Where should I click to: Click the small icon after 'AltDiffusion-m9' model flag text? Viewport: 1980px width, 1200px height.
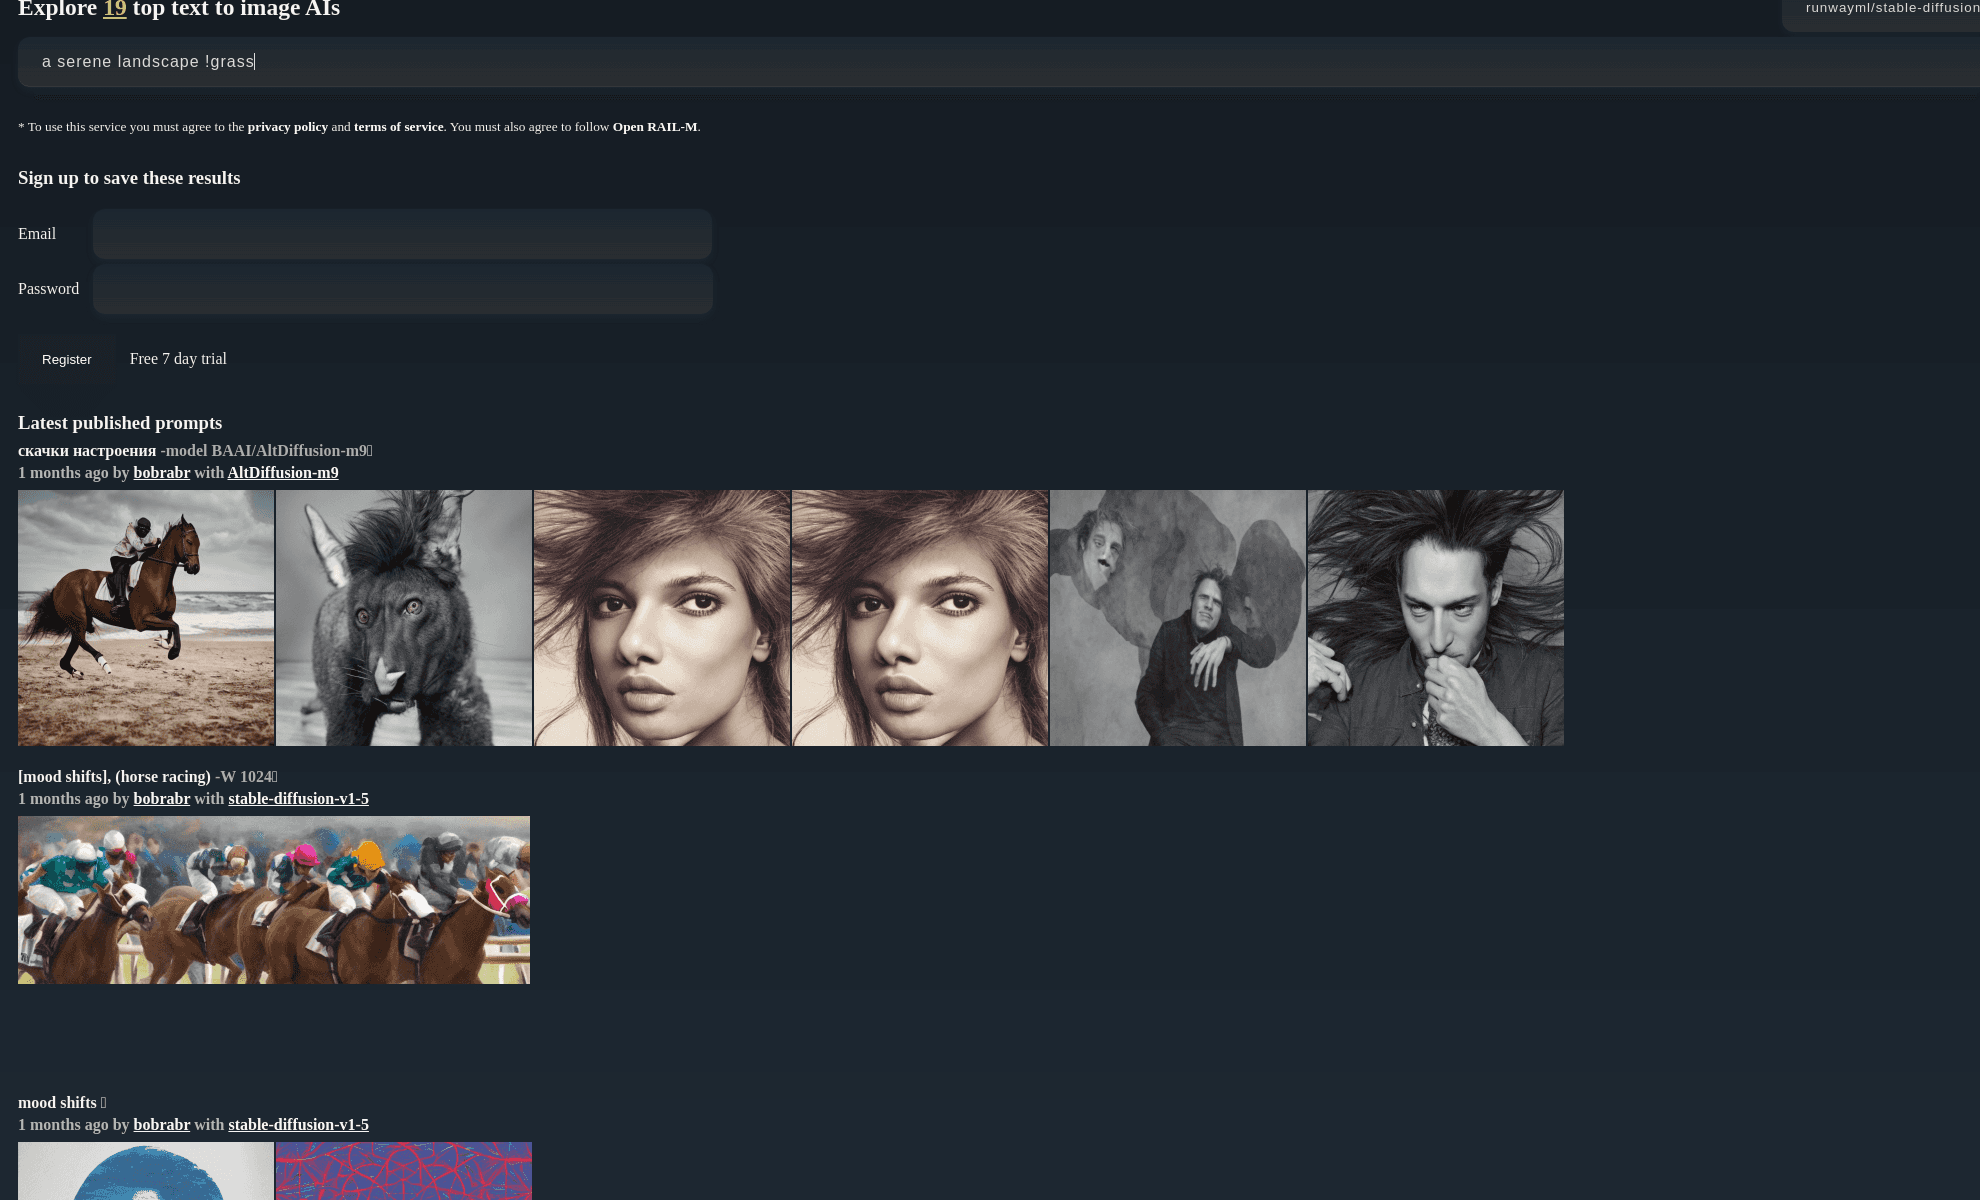point(369,451)
